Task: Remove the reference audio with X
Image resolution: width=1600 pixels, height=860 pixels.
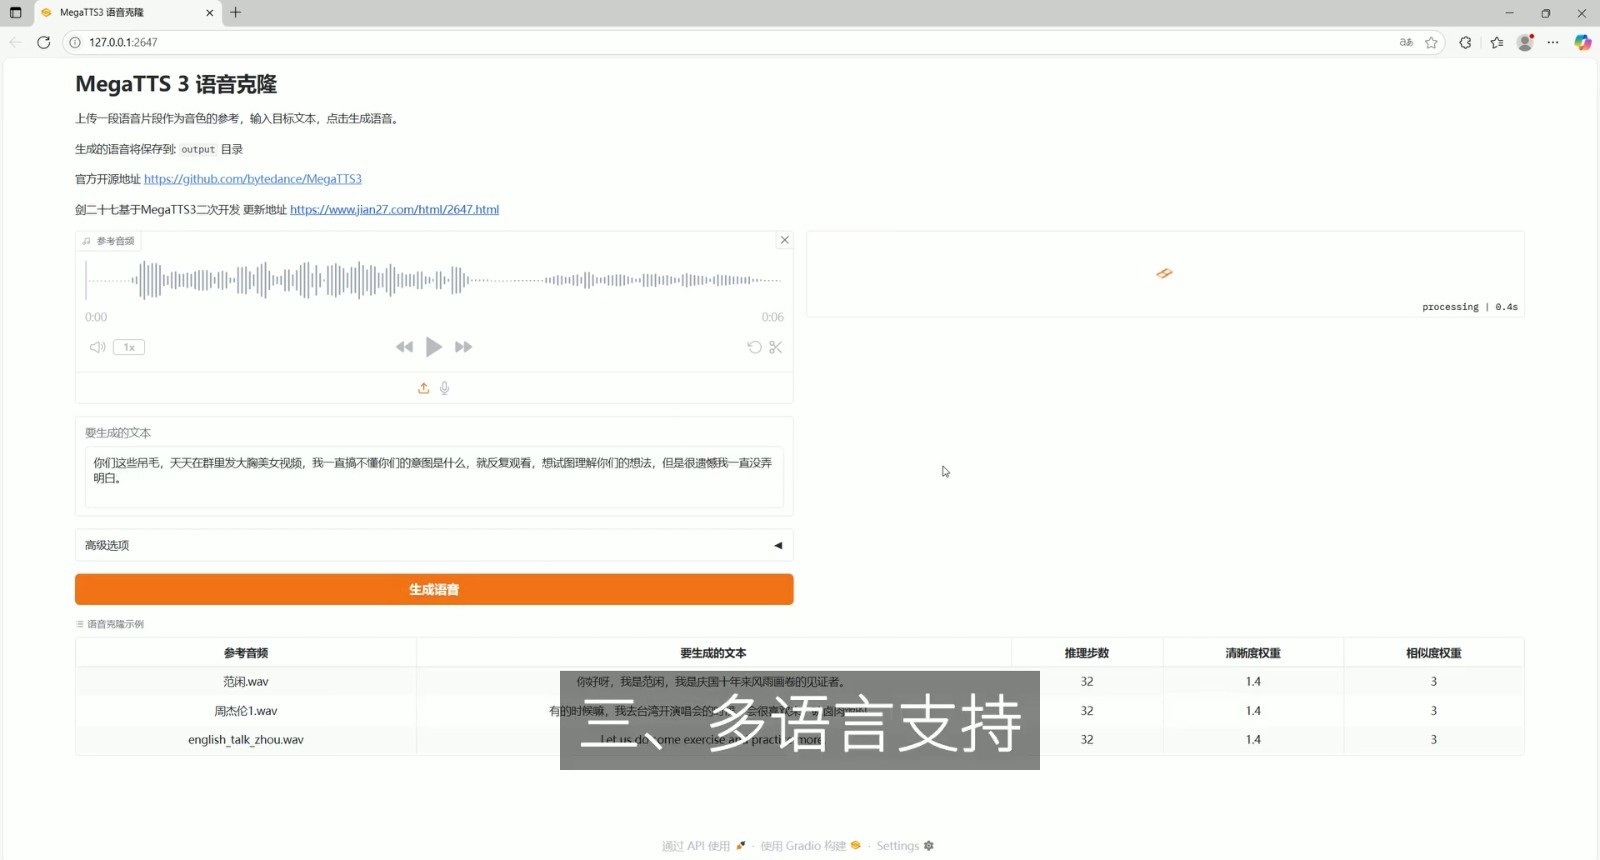Action: [x=785, y=240]
